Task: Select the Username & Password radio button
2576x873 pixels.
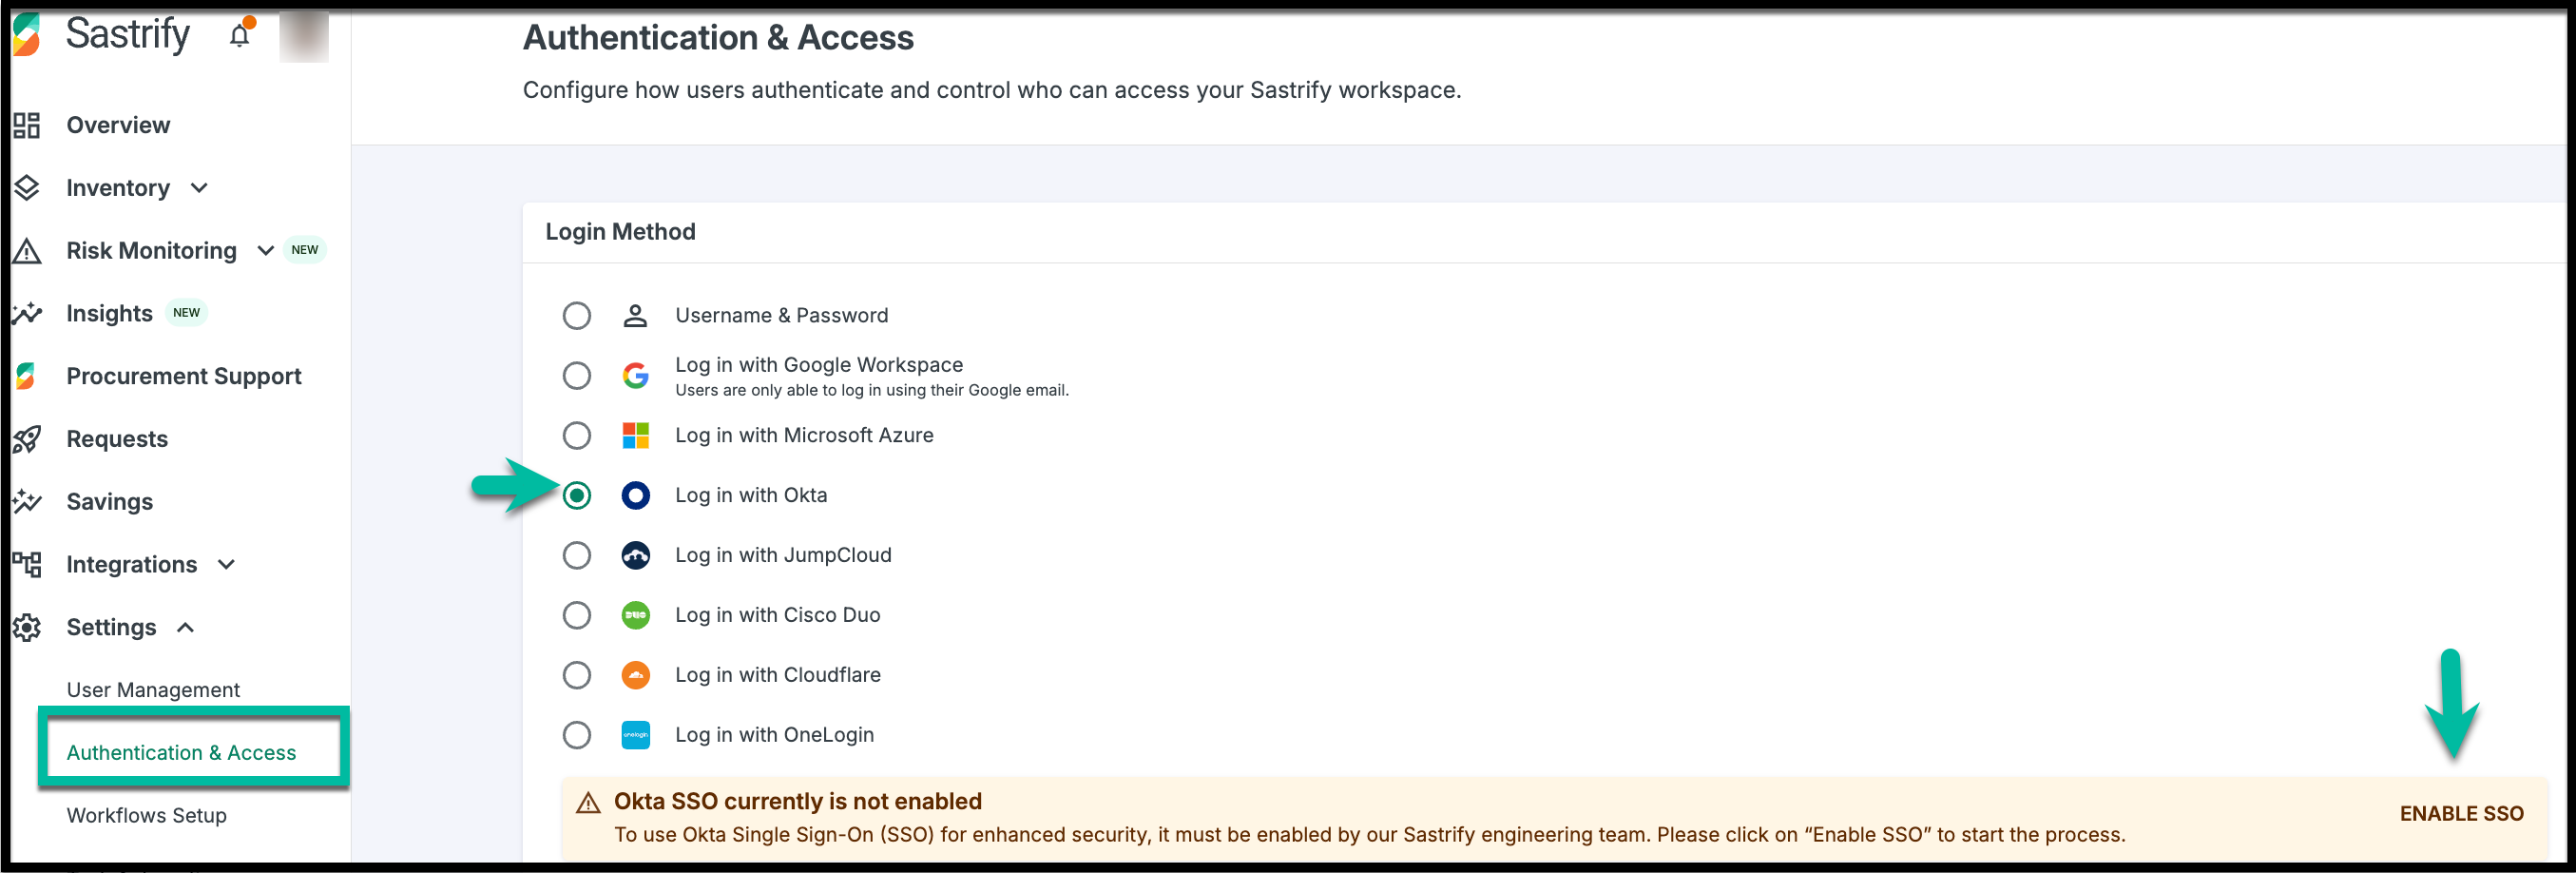Action: pyautogui.click(x=577, y=316)
